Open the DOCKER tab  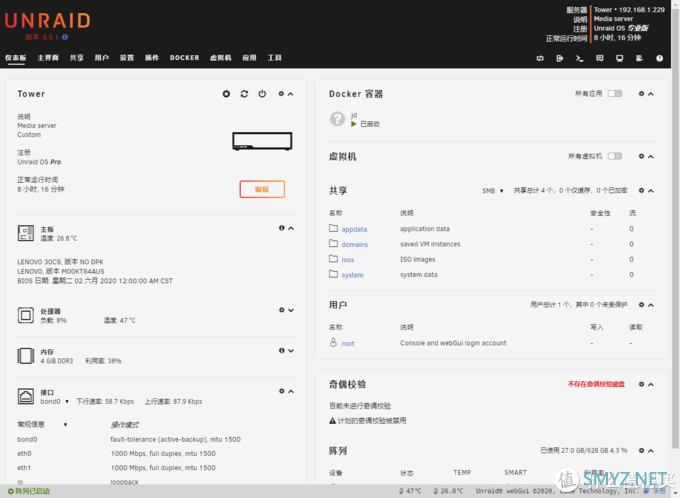coord(184,58)
